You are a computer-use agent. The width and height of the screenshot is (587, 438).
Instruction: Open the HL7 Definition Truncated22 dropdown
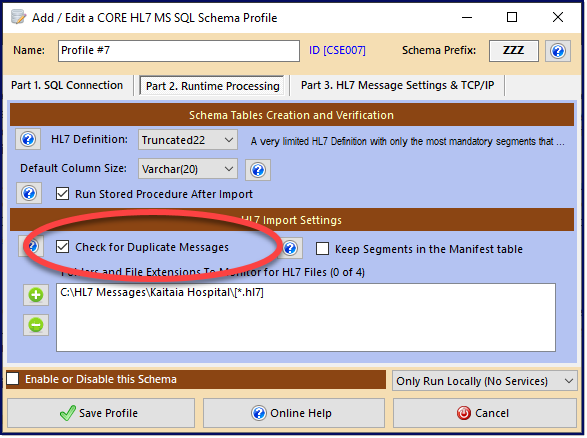tap(188, 140)
